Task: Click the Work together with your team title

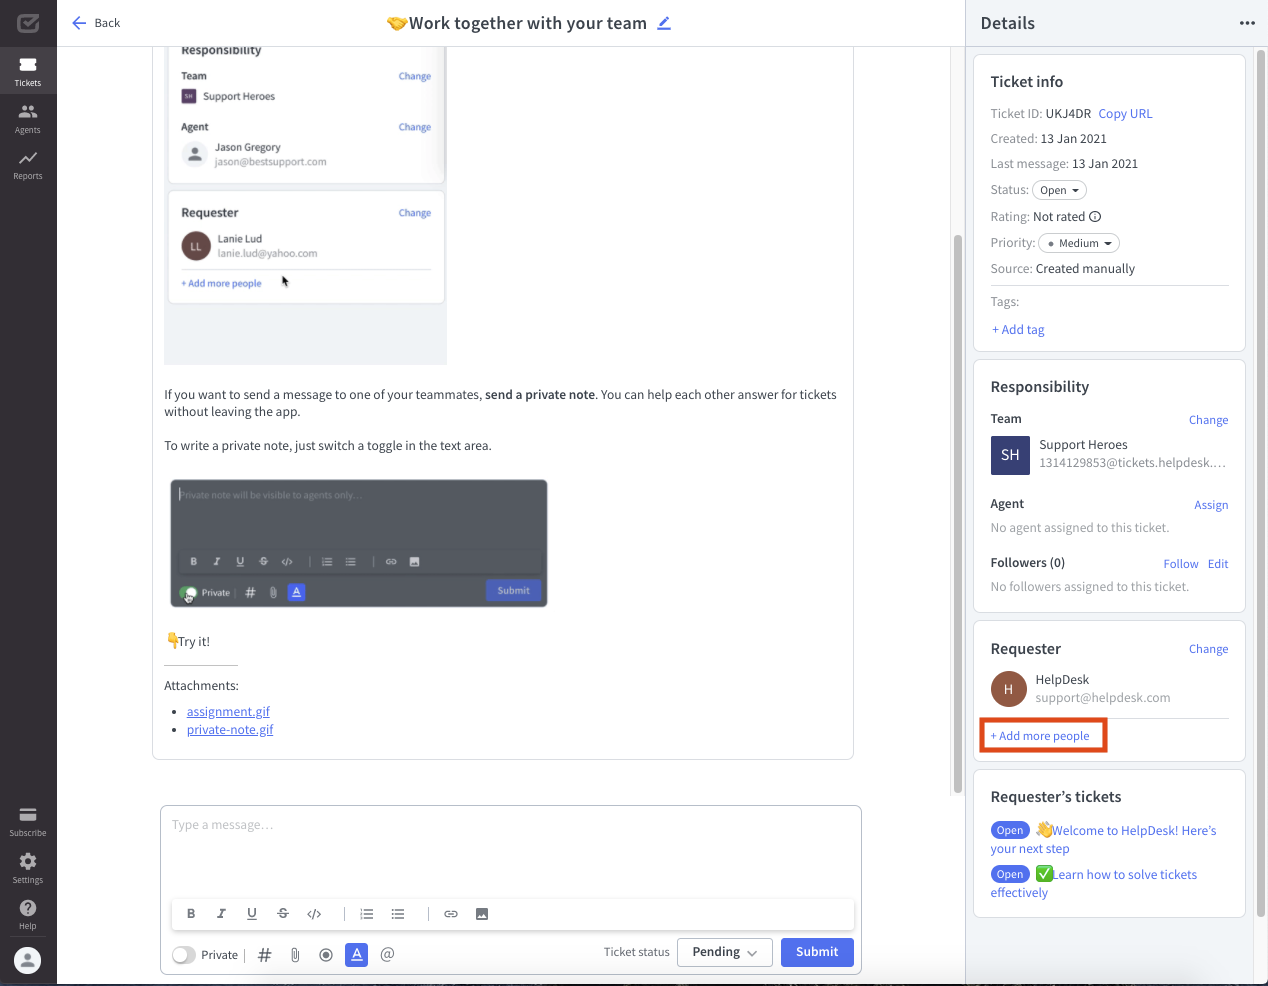Action: pos(517,23)
